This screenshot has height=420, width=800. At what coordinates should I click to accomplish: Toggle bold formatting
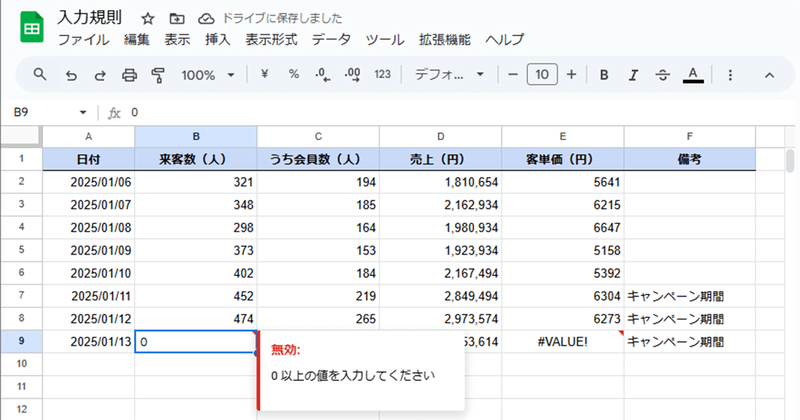point(604,75)
